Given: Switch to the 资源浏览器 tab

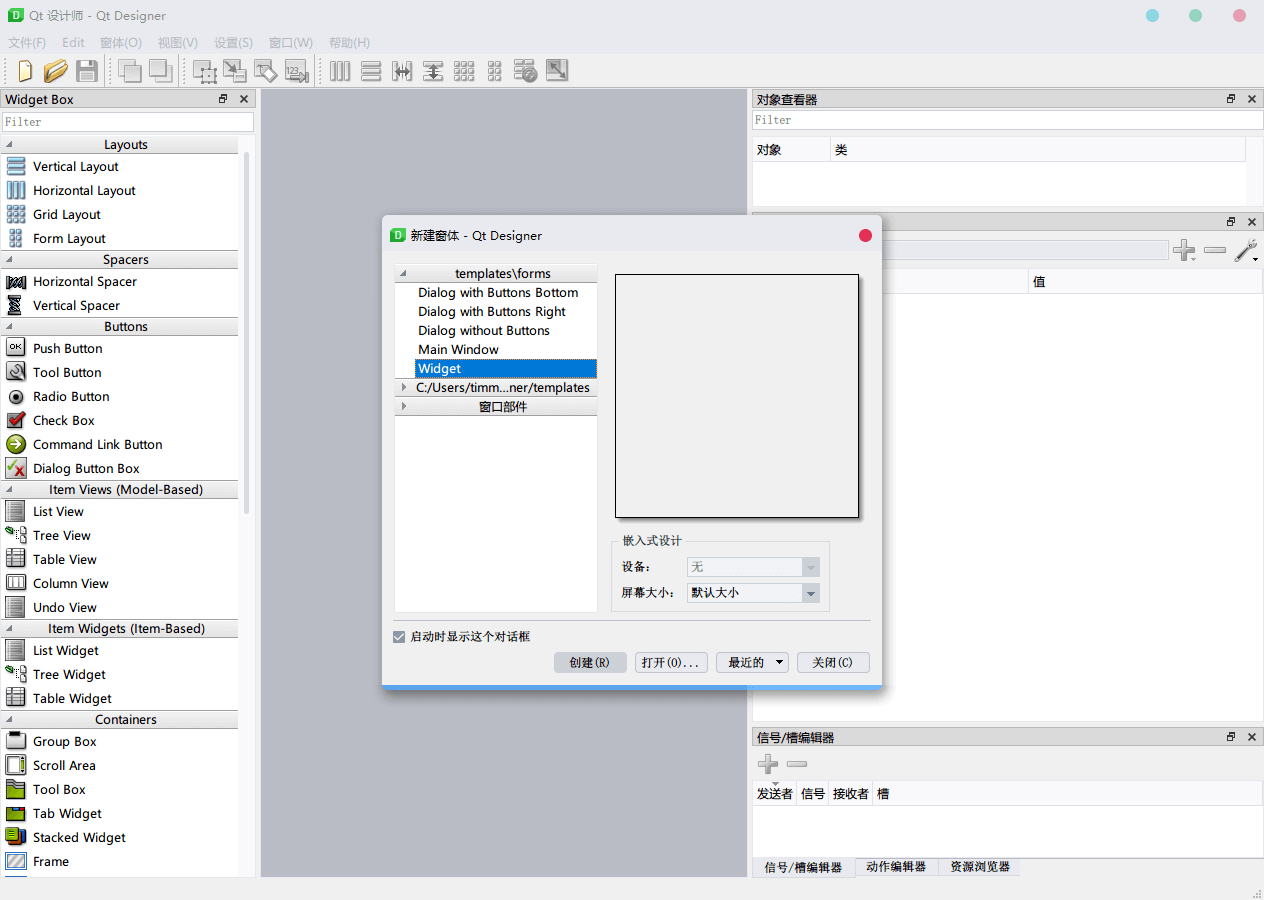Looking at the screenshot, I should click(980, 867).
